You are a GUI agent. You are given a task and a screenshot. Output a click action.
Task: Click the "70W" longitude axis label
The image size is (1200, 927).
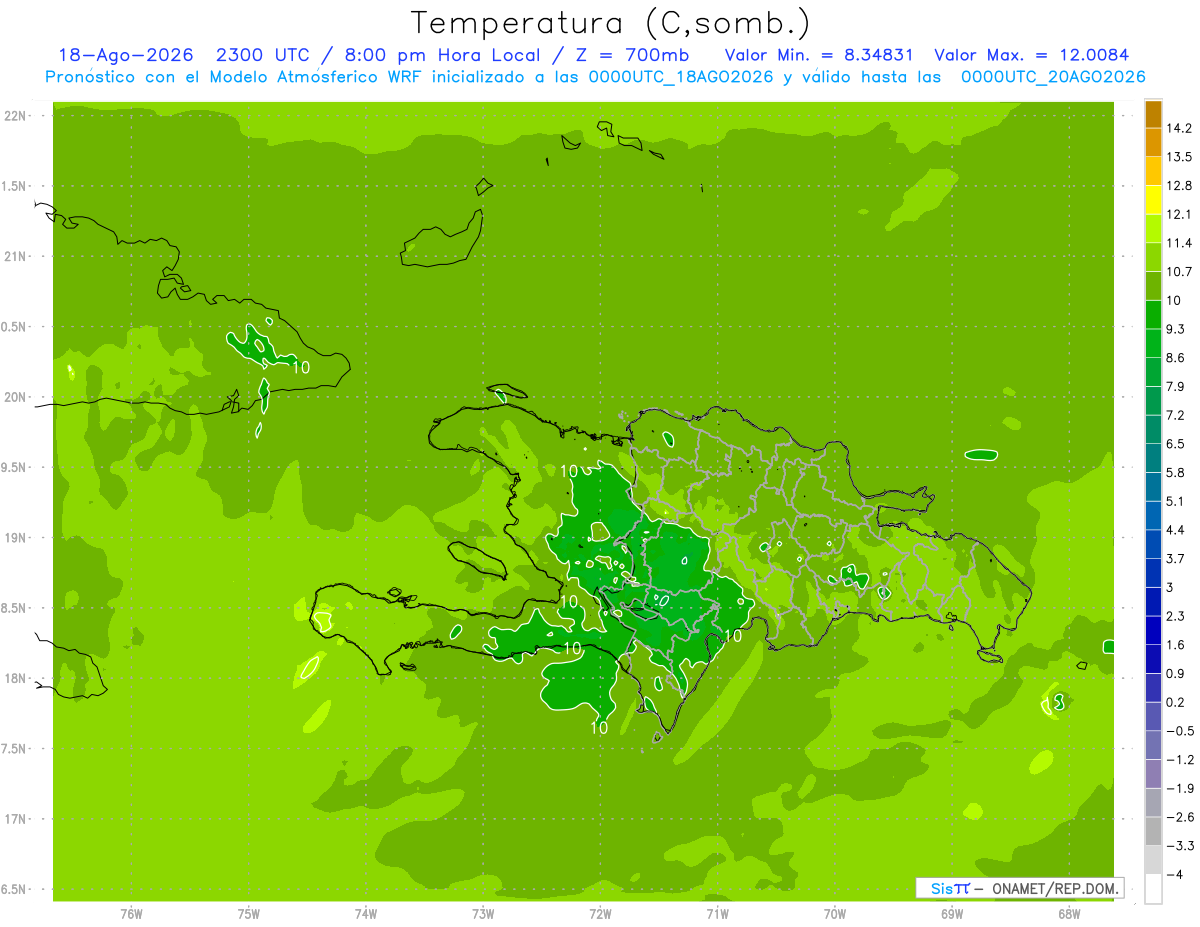[835, 912]
